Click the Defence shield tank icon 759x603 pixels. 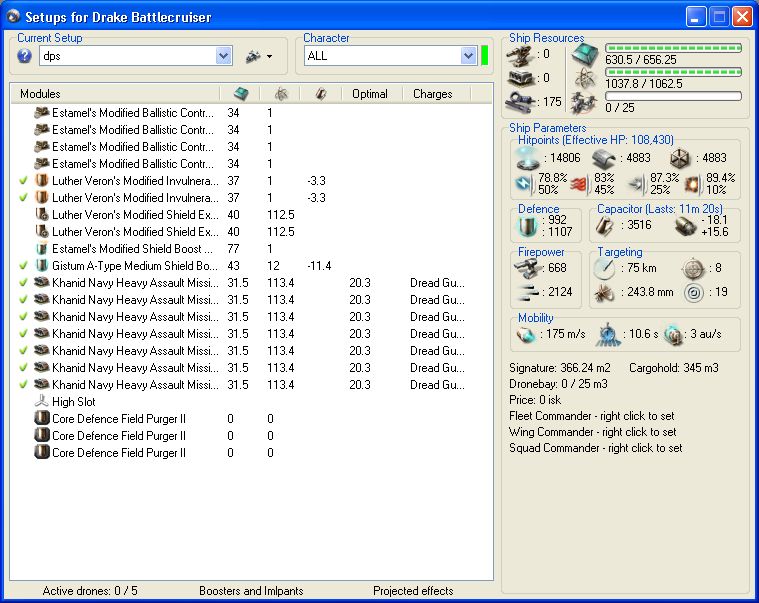tap(525, 225)
